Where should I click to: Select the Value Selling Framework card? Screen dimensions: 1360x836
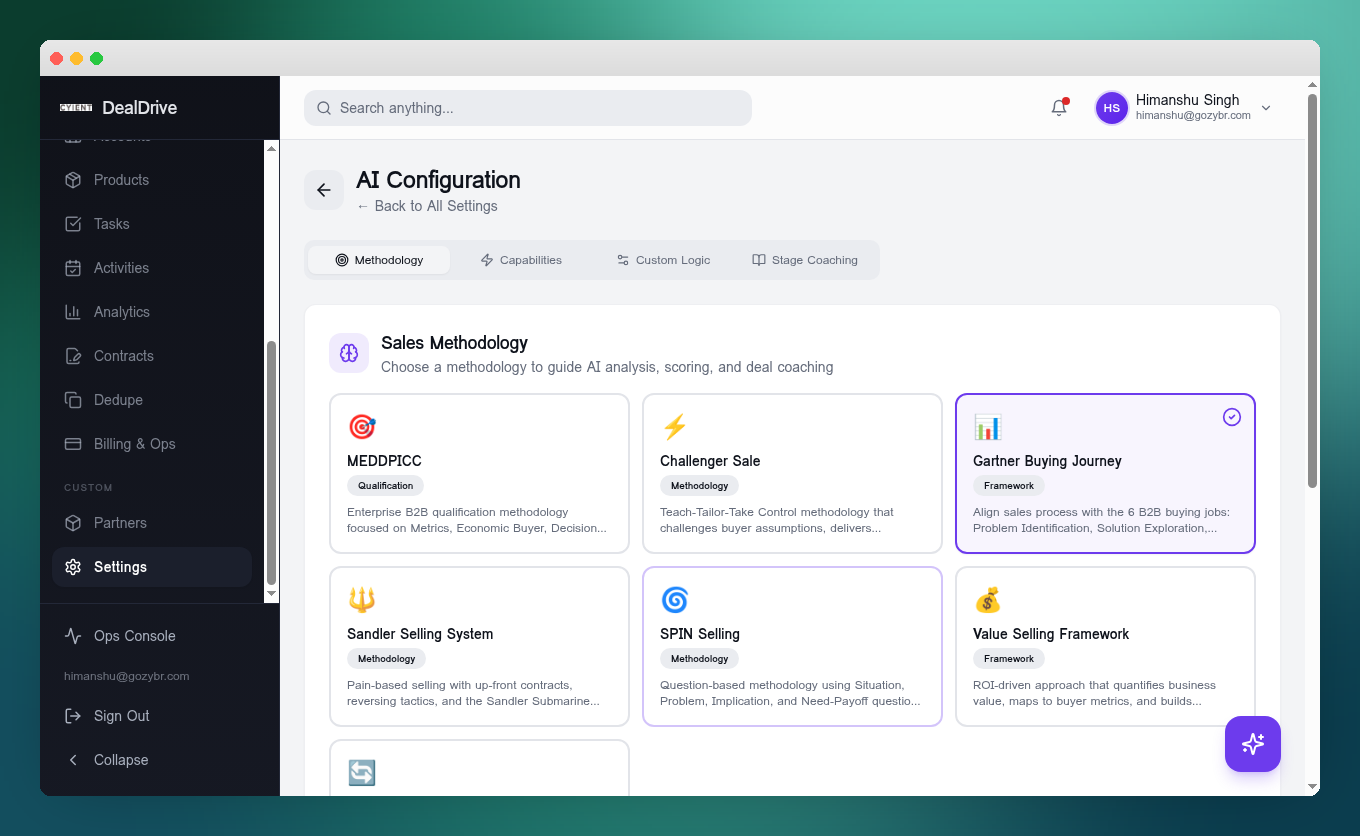(1105, 646)
